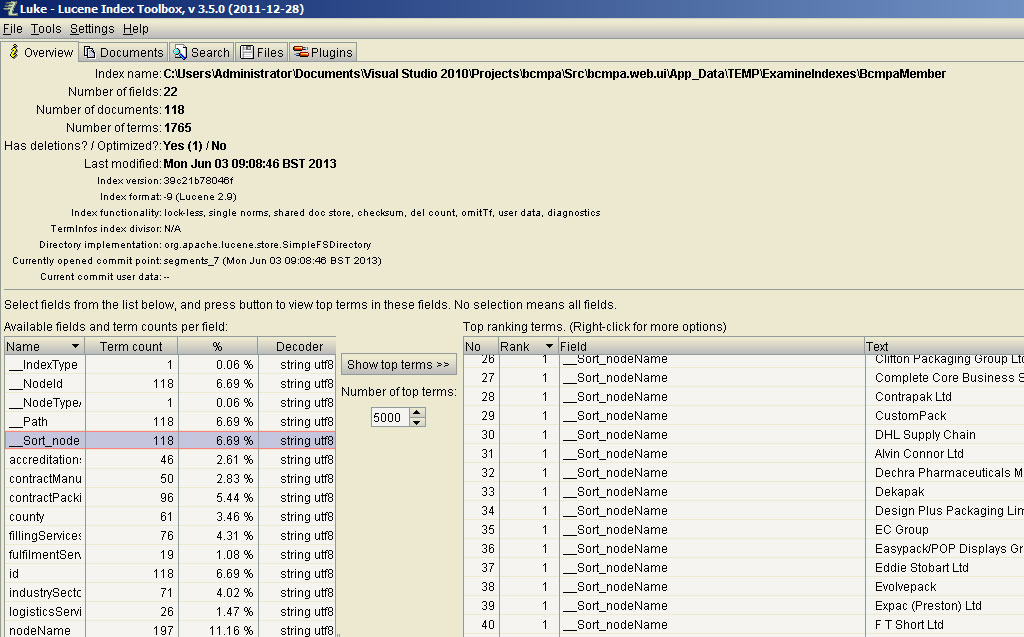Click the Field column header
1024x637 pixels.
pos(711,346)
